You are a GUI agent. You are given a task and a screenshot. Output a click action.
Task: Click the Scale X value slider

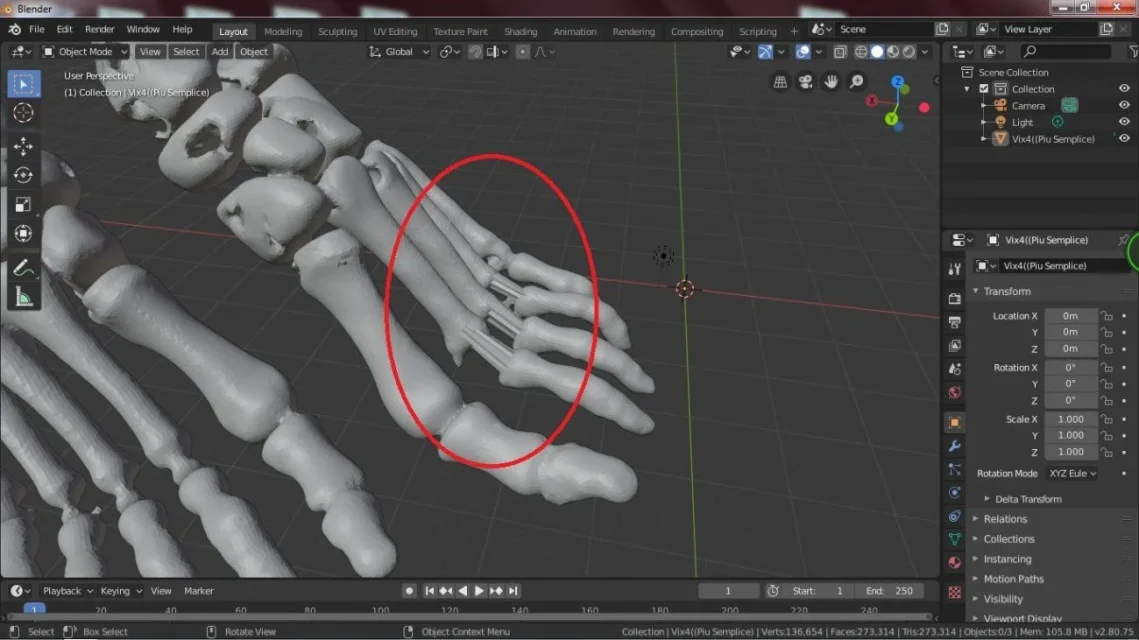tap(1071, 419)
